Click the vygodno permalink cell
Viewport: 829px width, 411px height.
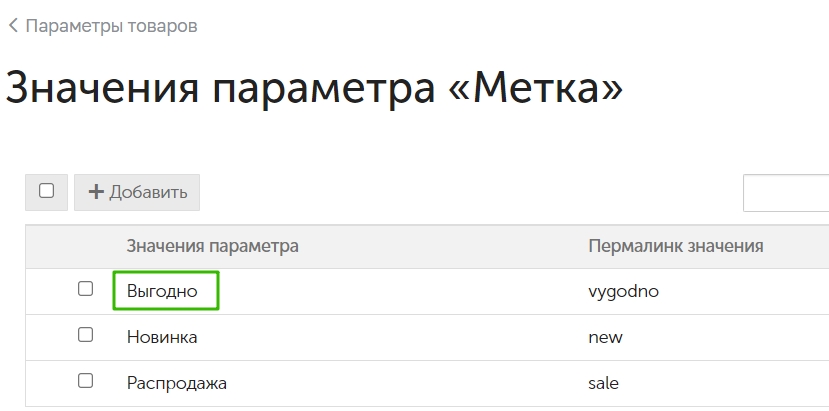[623, 291]
